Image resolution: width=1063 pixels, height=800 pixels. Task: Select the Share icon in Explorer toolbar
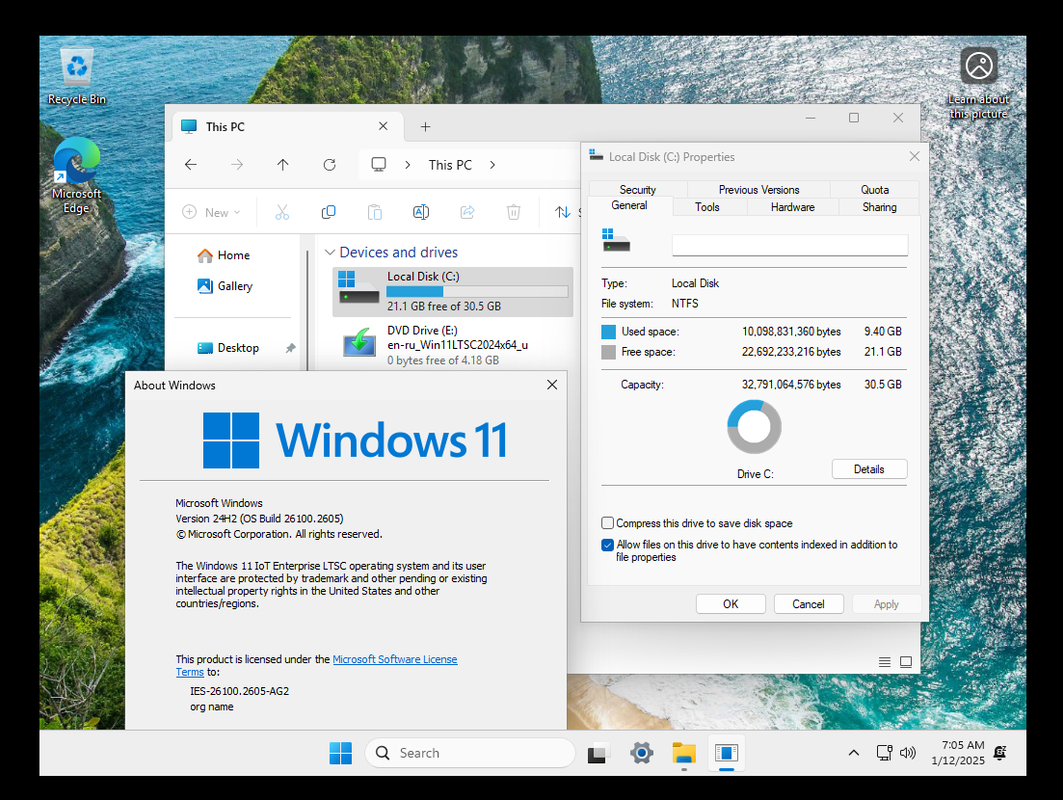(467, 212)
